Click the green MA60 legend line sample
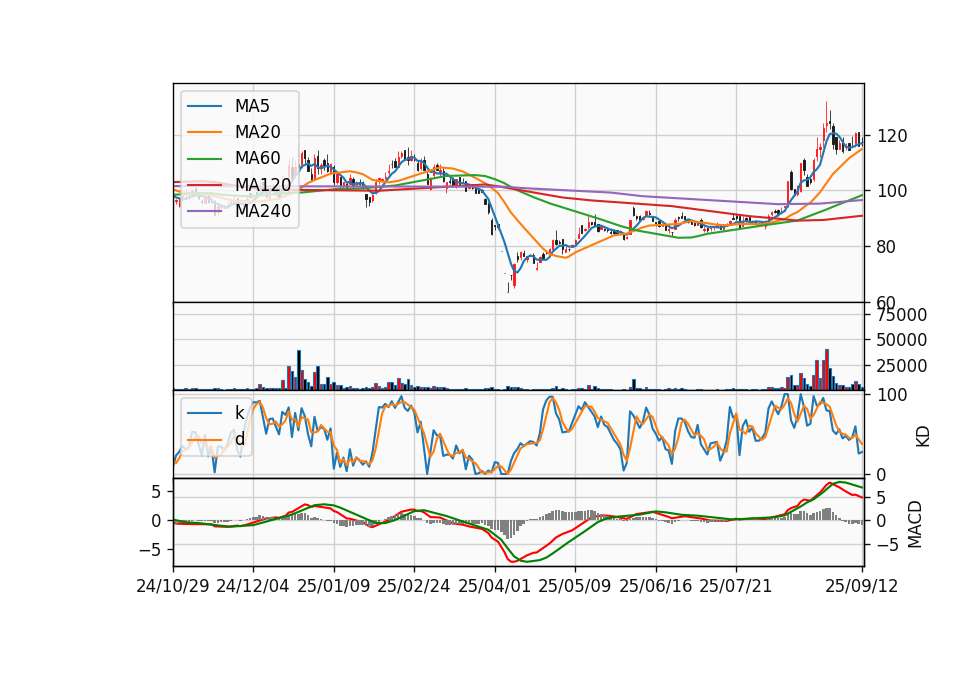960x690 pixels. (204, 159)
